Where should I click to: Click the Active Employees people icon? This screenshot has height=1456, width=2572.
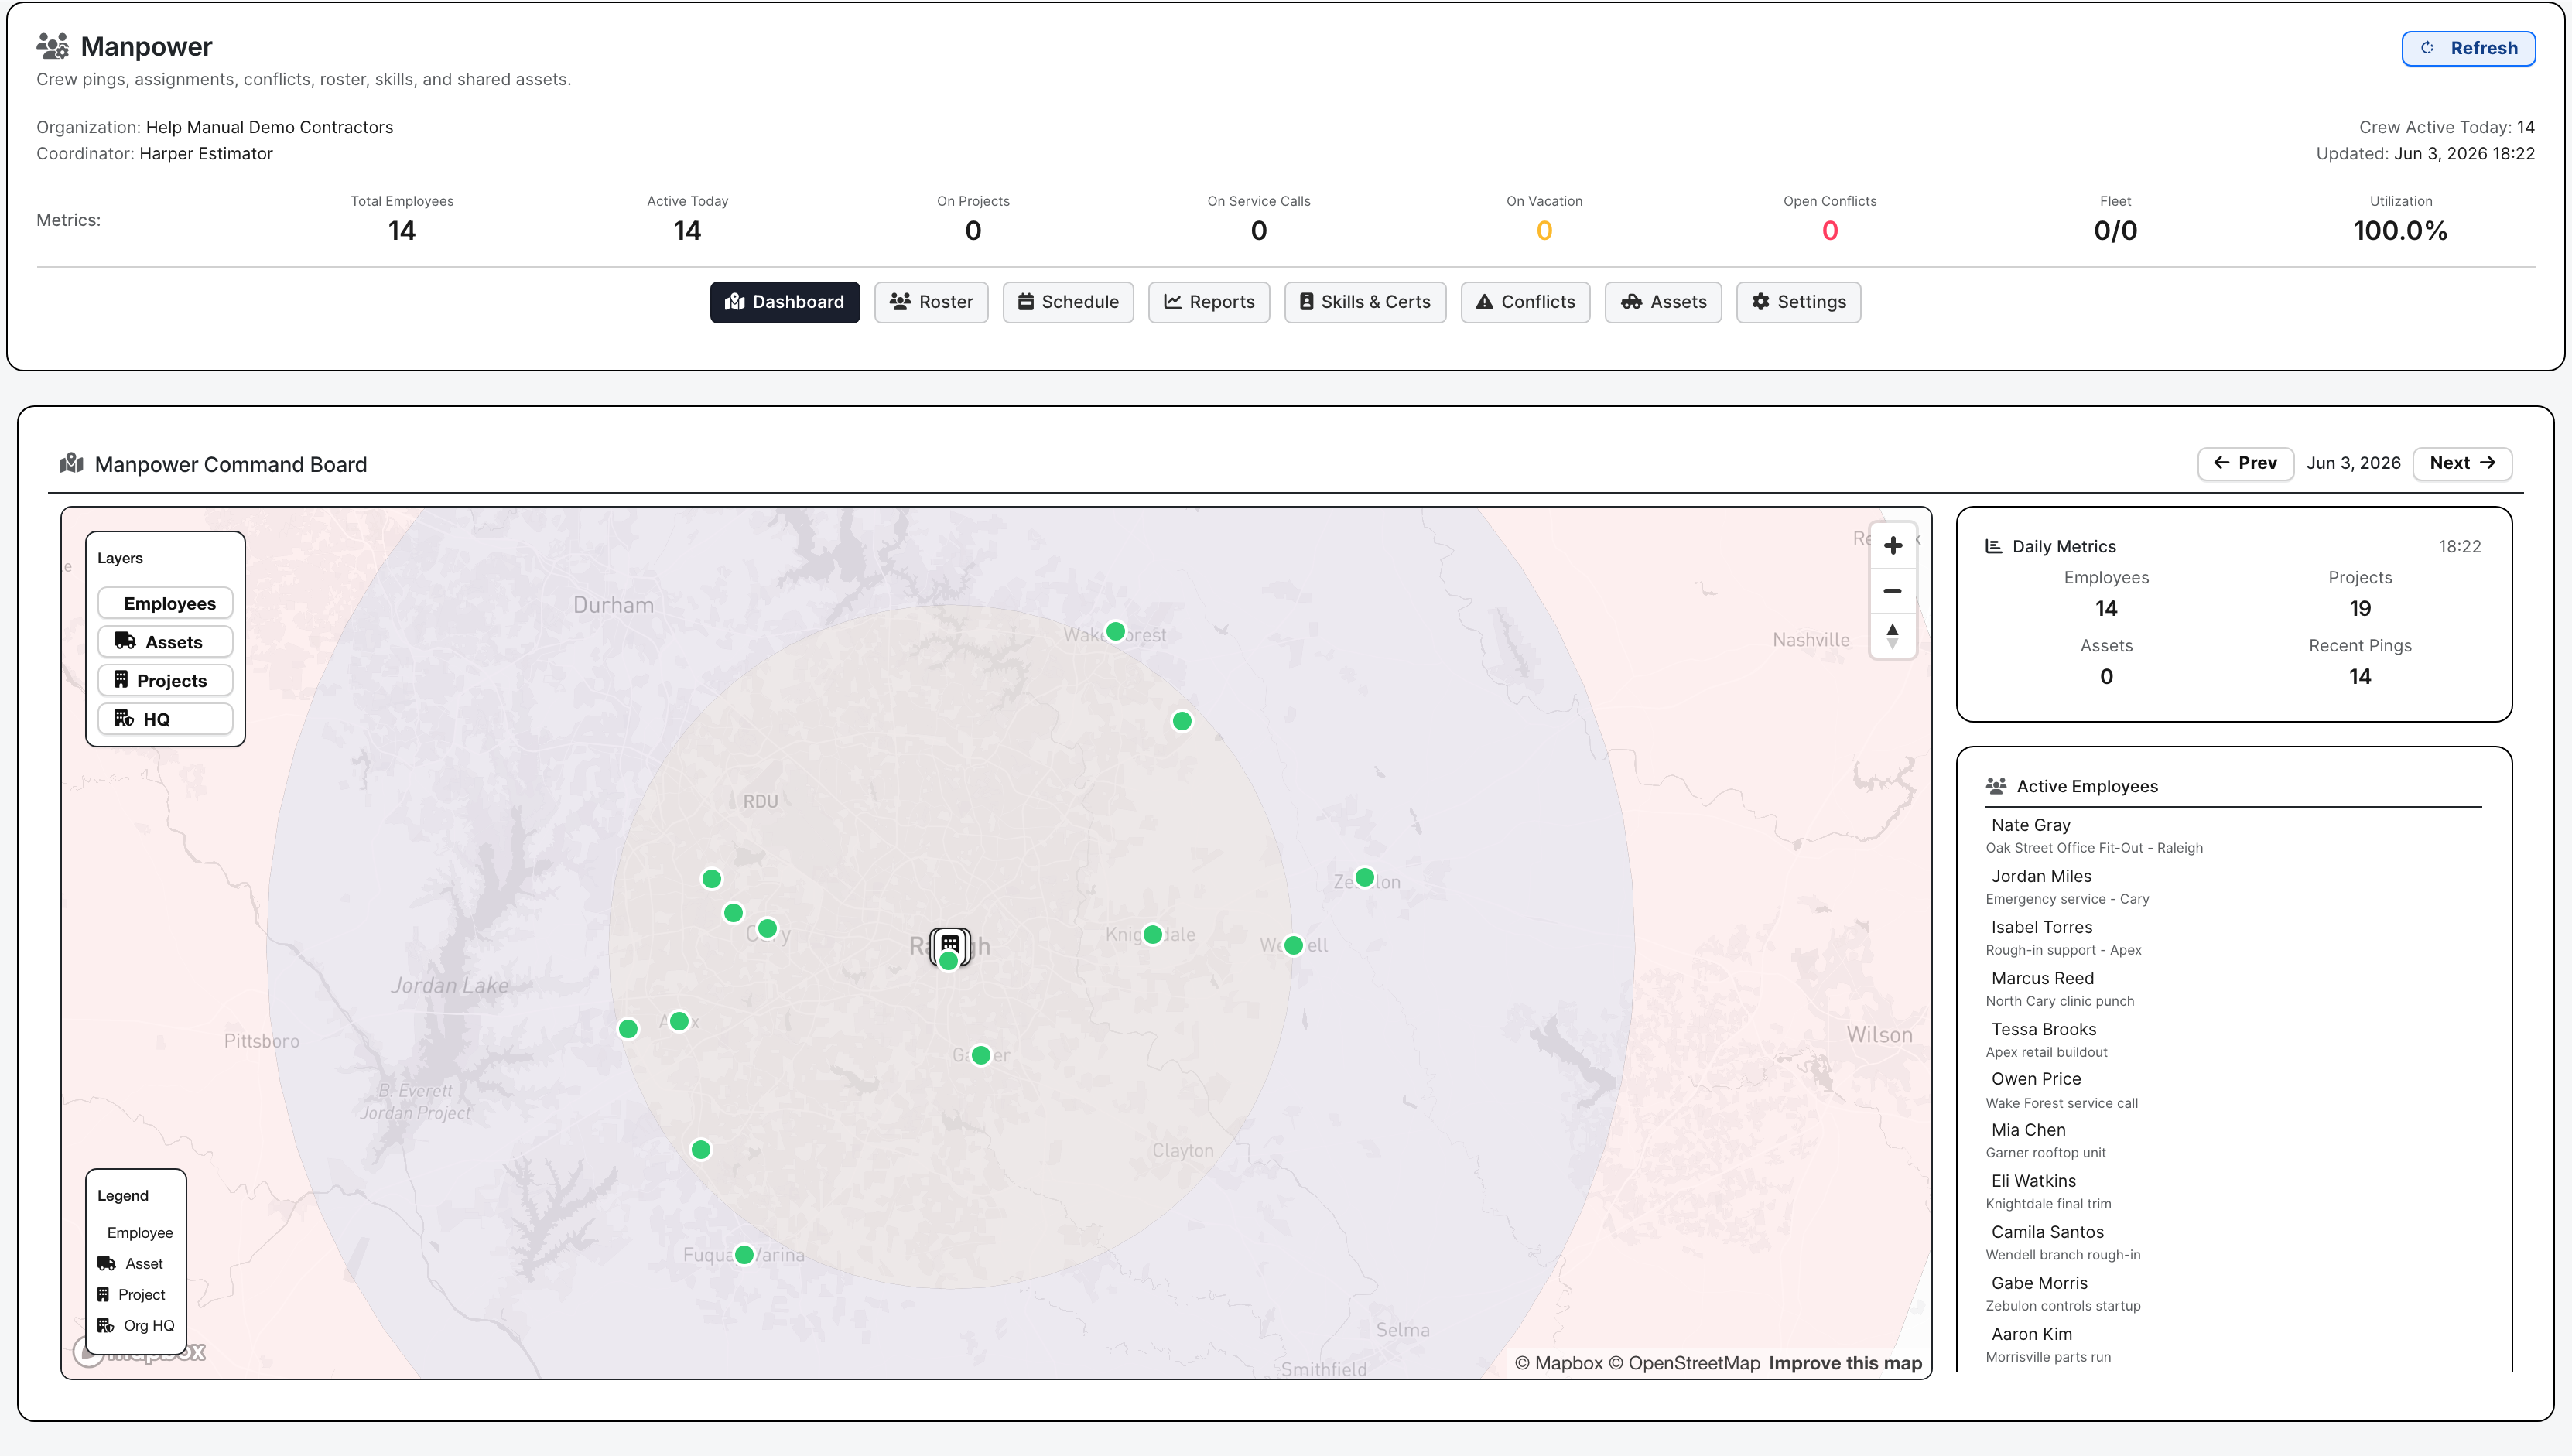1996,786
